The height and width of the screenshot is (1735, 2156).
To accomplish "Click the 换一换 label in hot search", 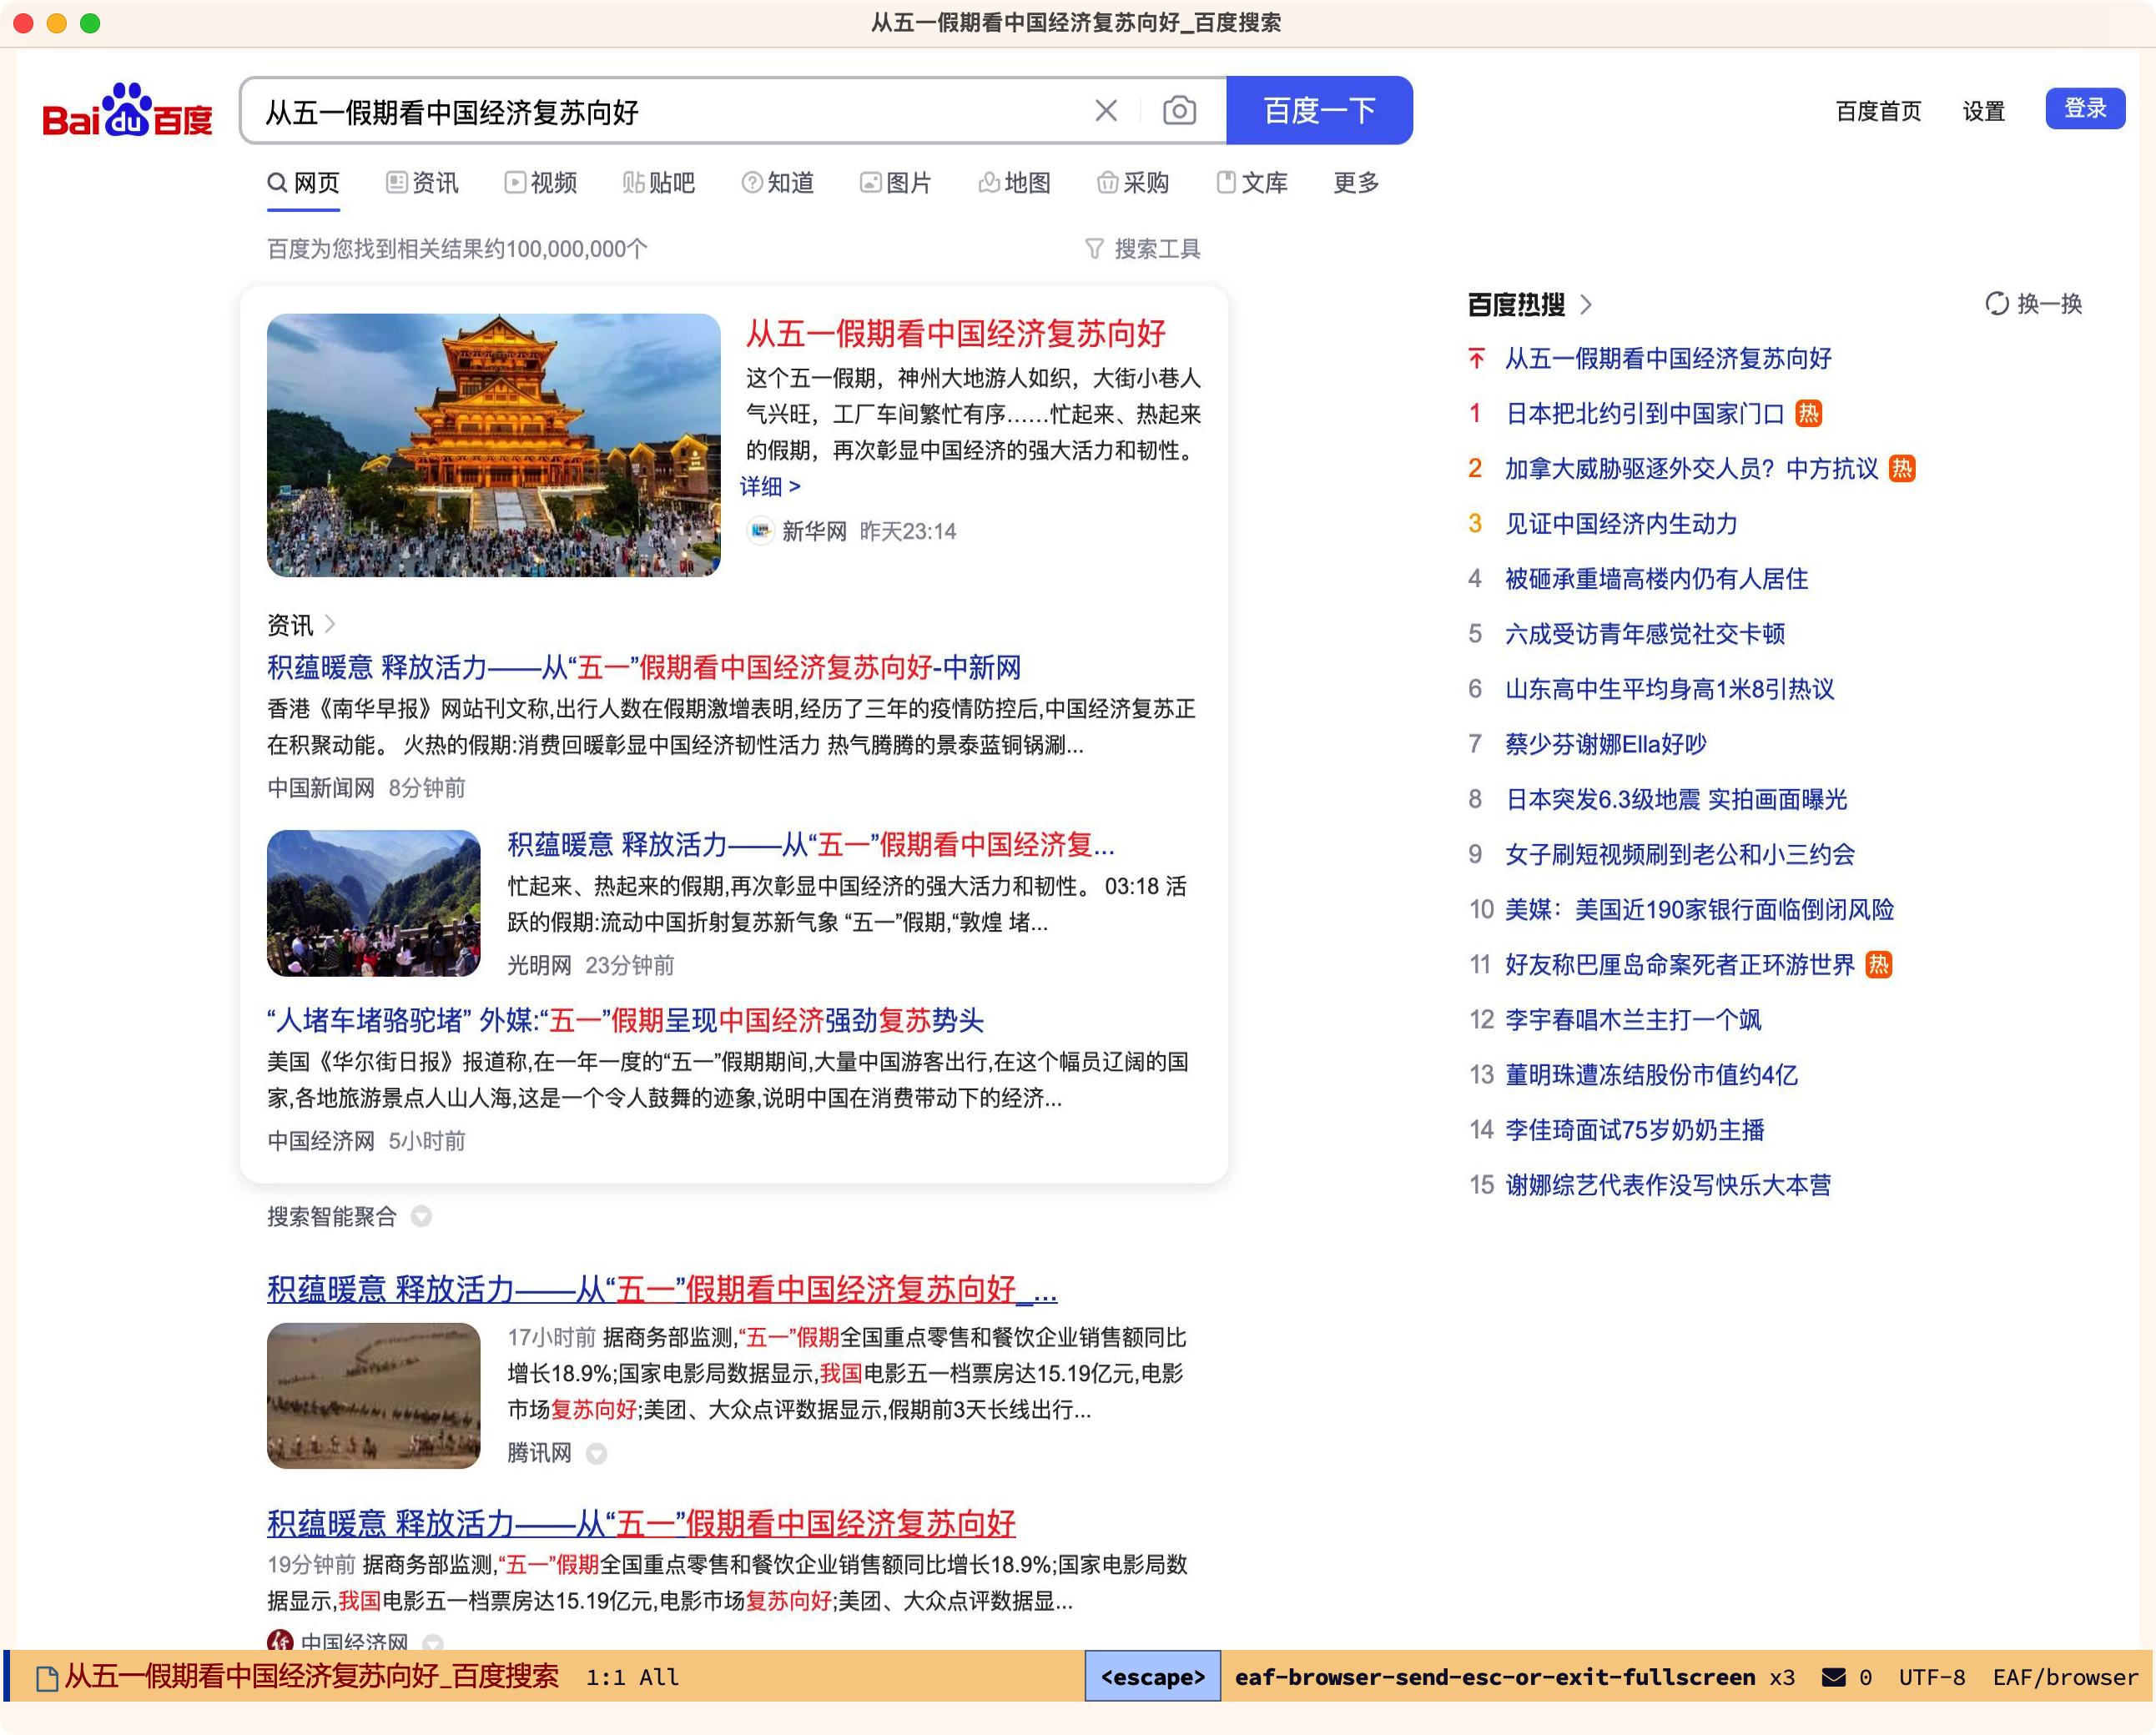I will pos(2050,303).
